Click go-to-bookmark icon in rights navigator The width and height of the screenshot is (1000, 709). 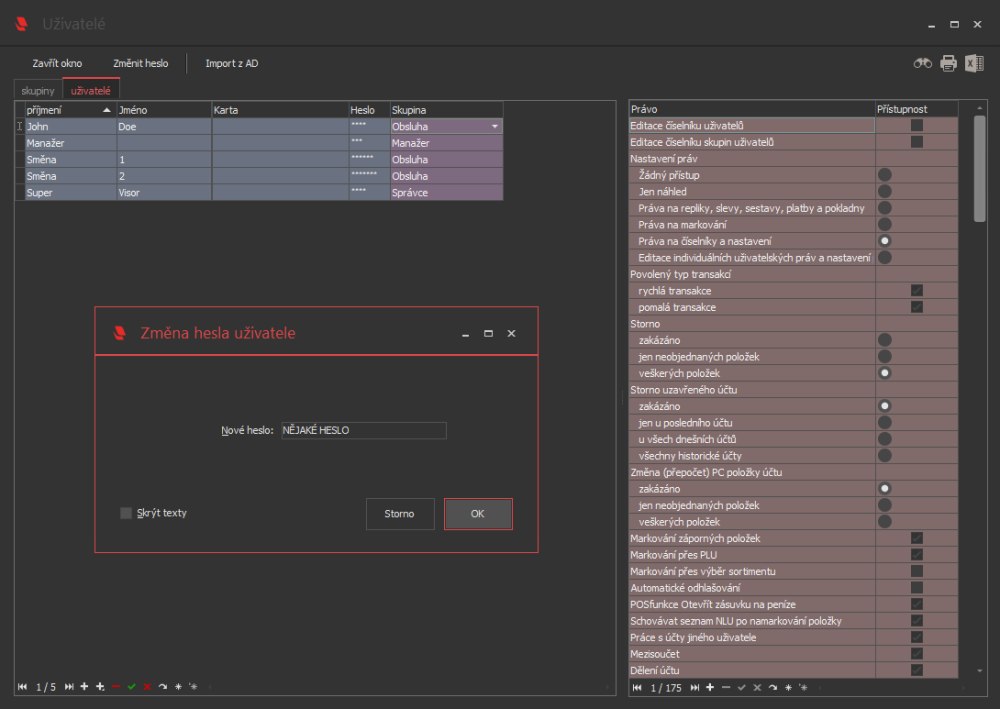pyautogui.click(x=804, y=687)
